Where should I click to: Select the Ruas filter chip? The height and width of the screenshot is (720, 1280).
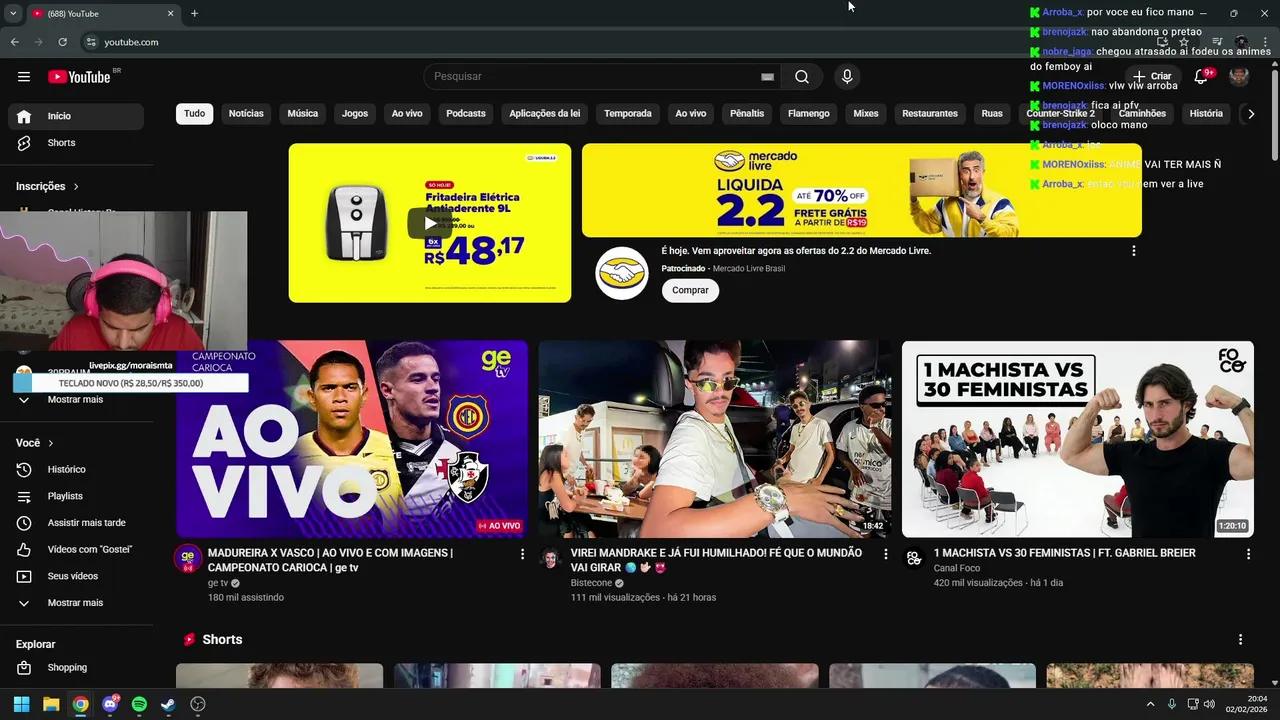point(992,114)
